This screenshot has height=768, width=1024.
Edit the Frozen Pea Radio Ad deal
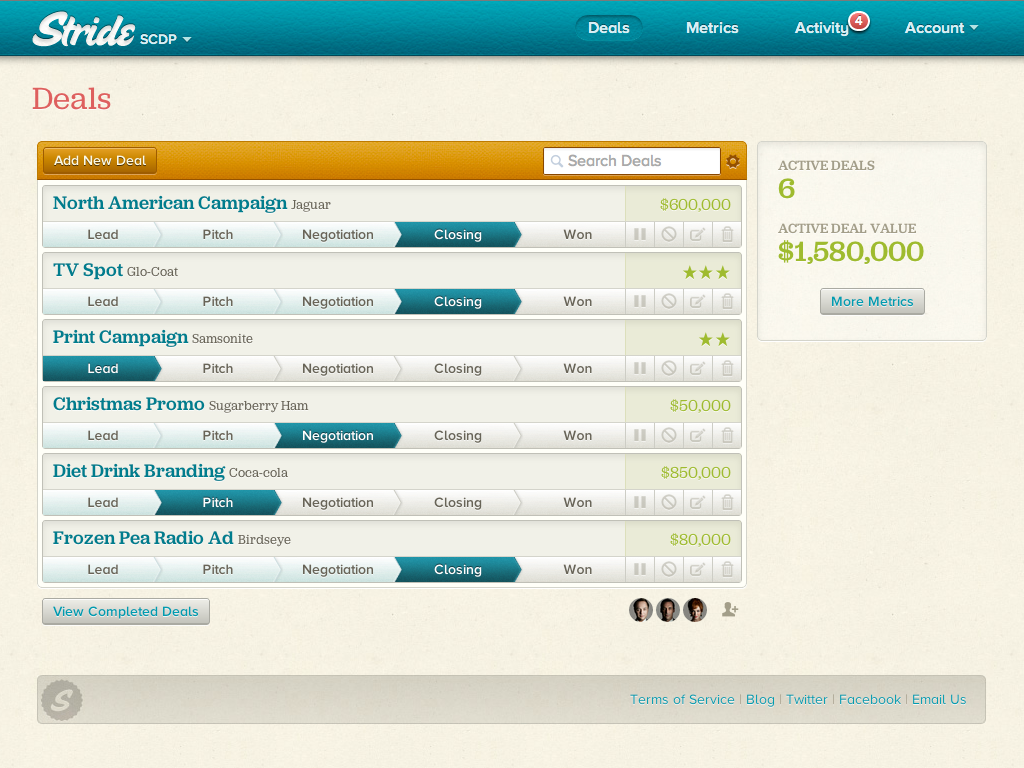(x=697, y=569)
